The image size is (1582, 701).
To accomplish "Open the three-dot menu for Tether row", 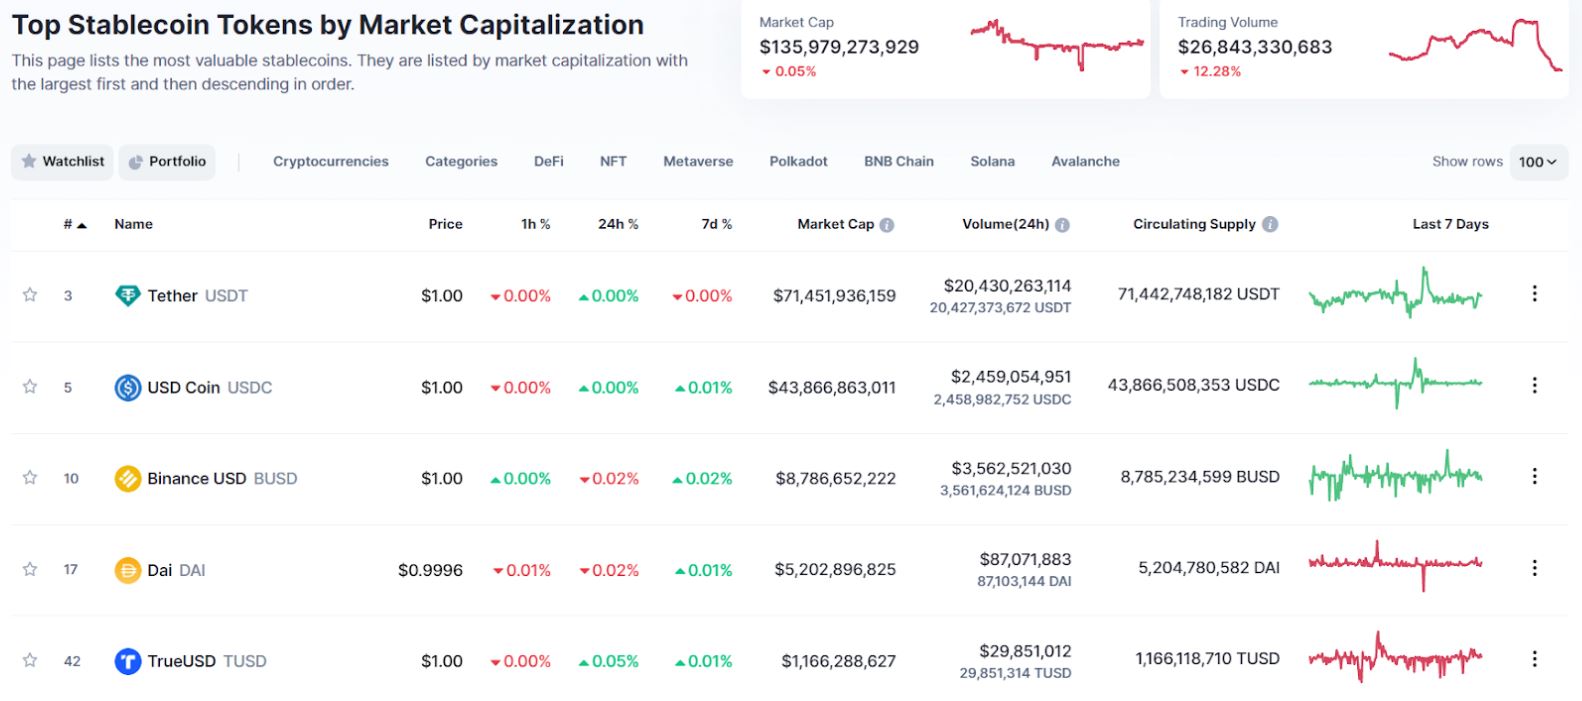I will (1534, 294).
